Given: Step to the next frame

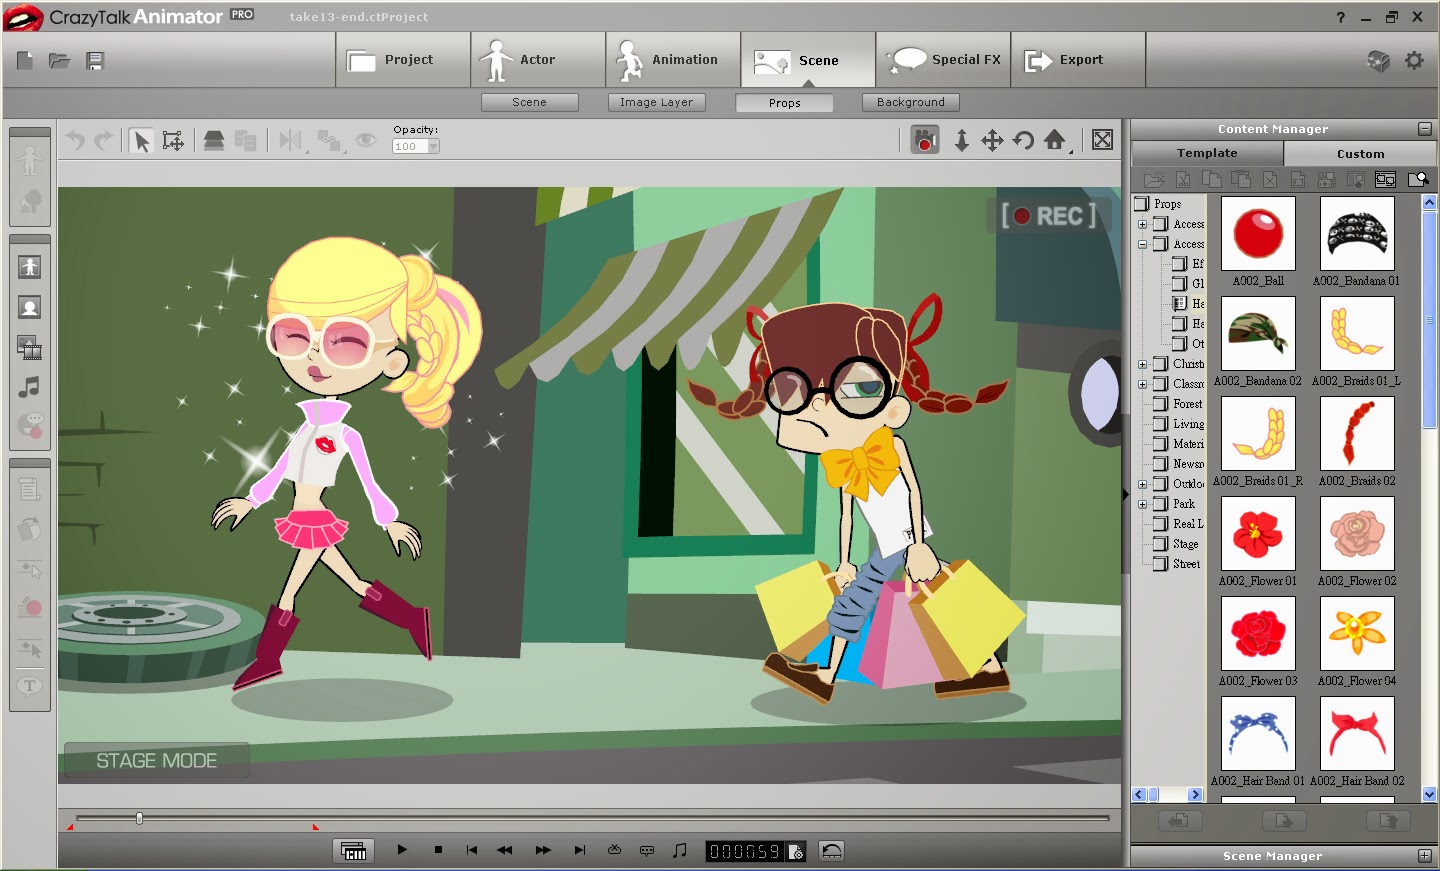Looking at the screenshot, I should click(x=543, y=850).
